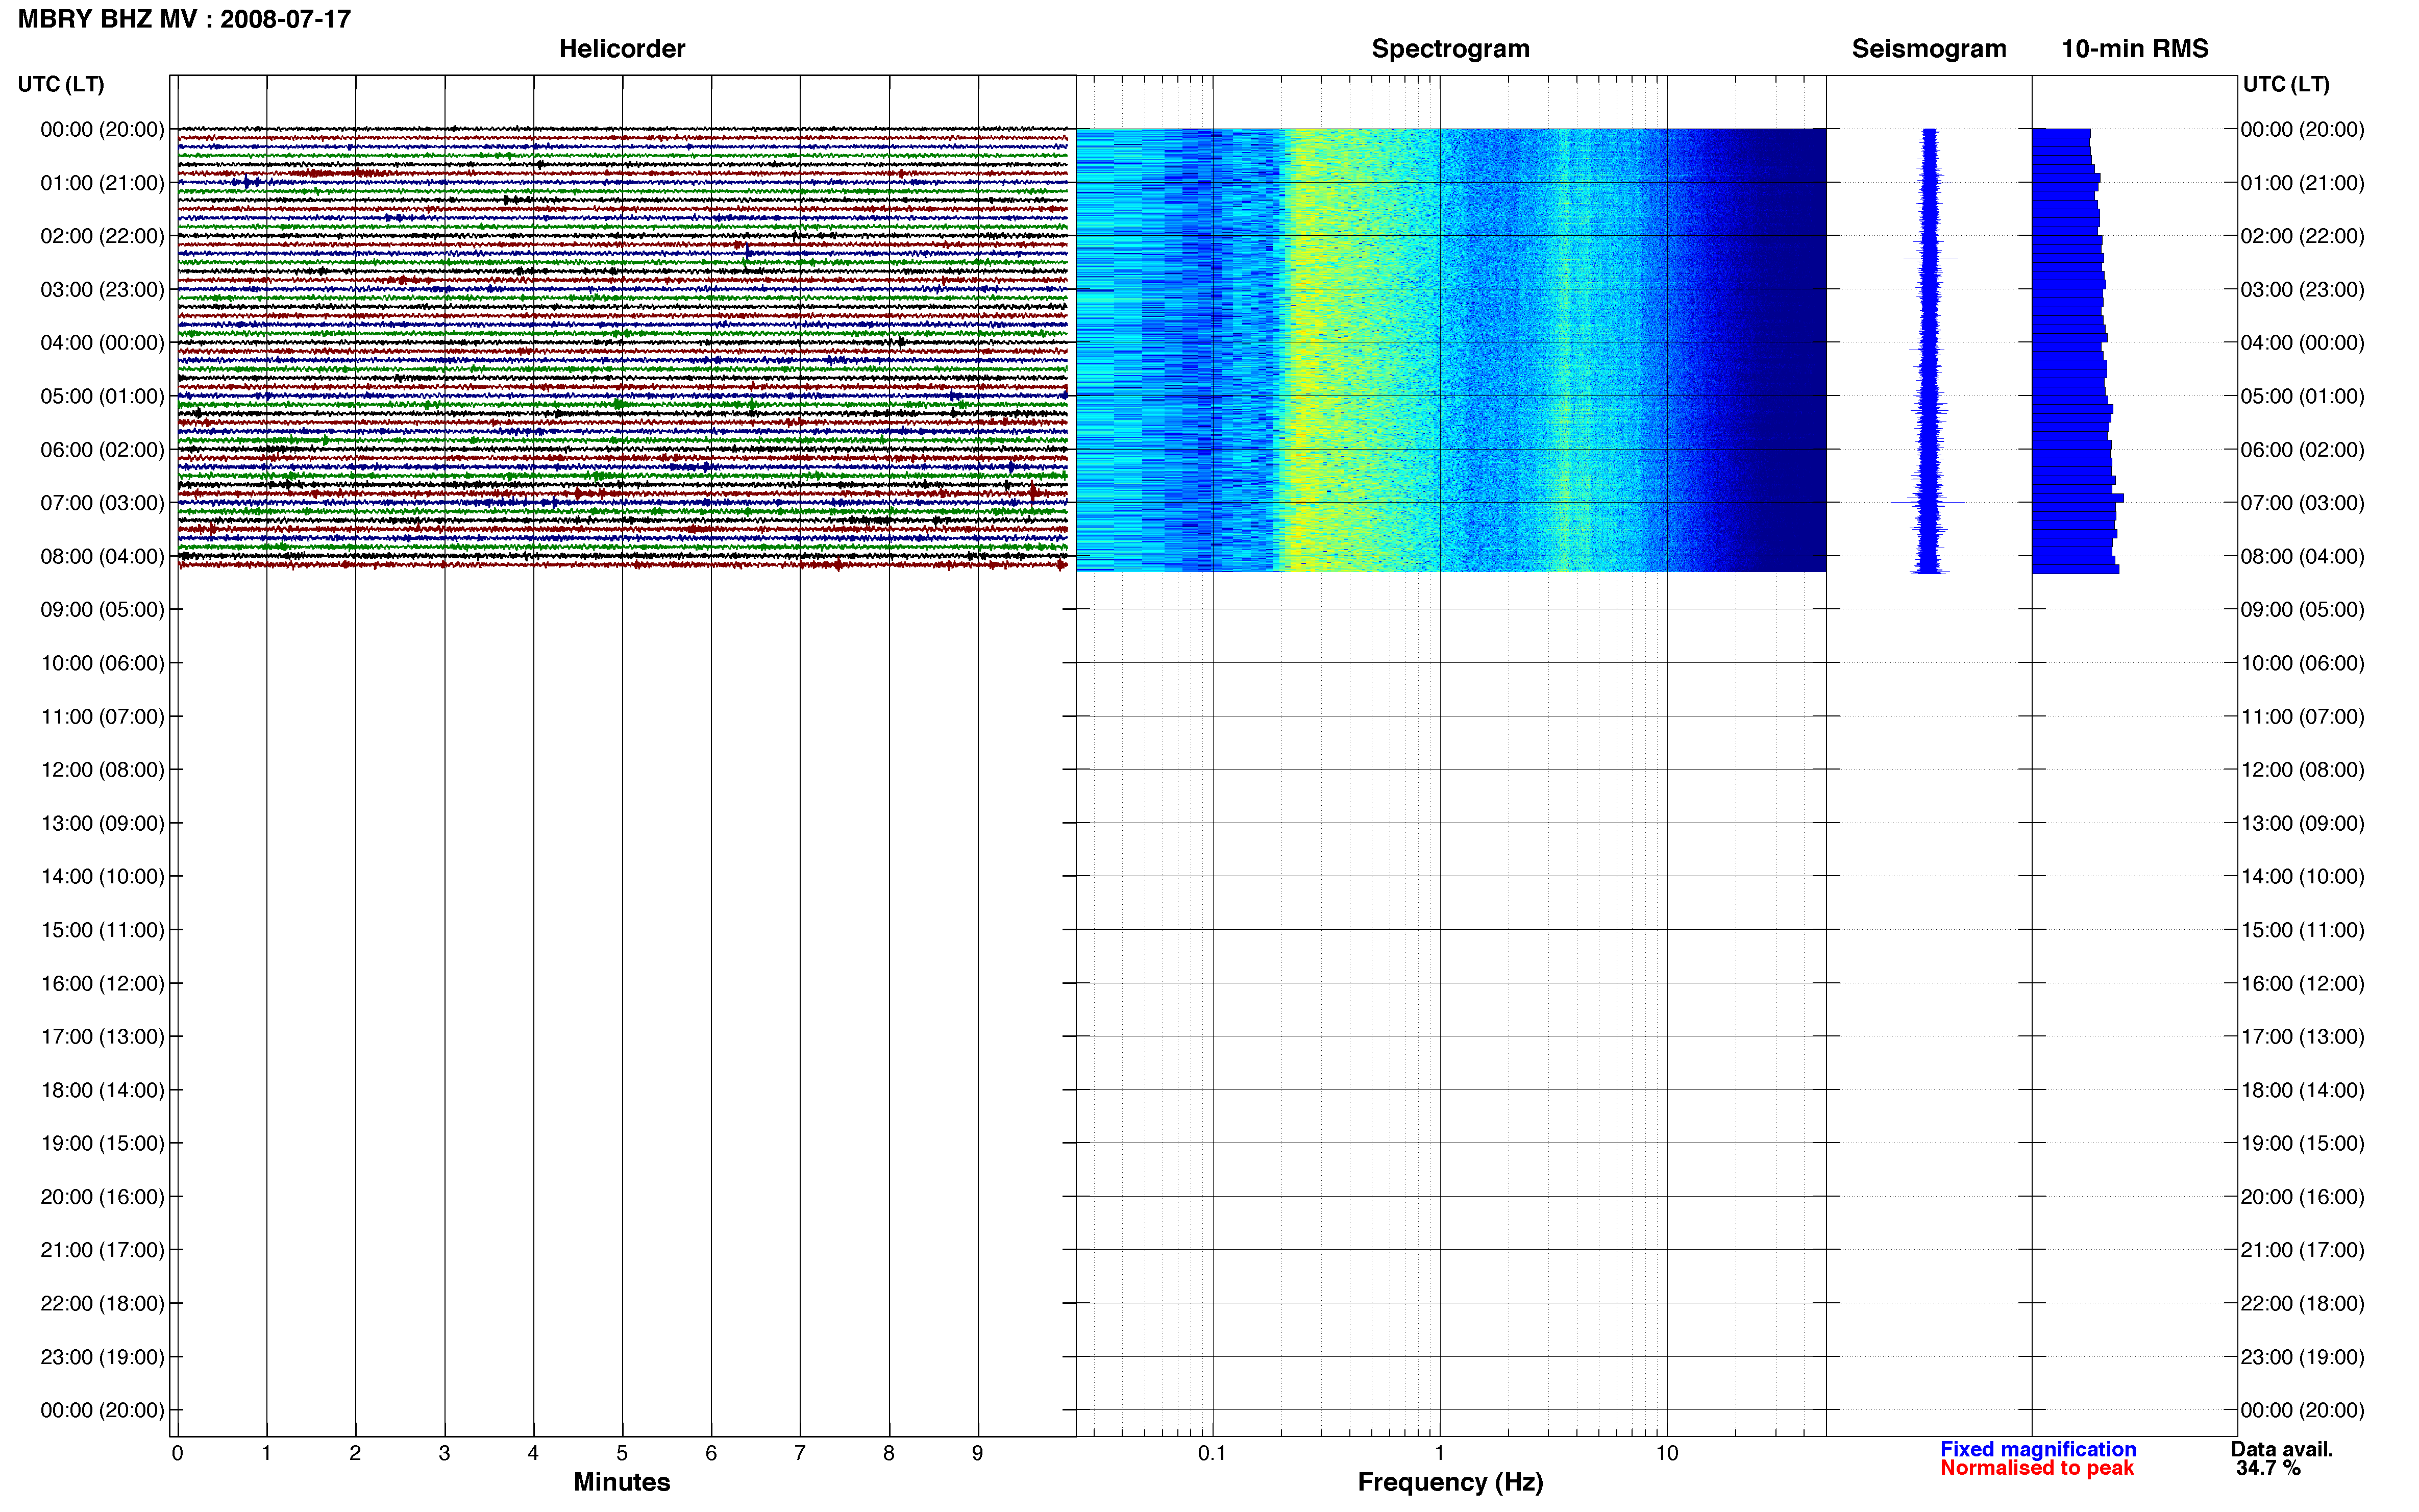Click right time label 09:00 (05:00)

click(2302, 609)
